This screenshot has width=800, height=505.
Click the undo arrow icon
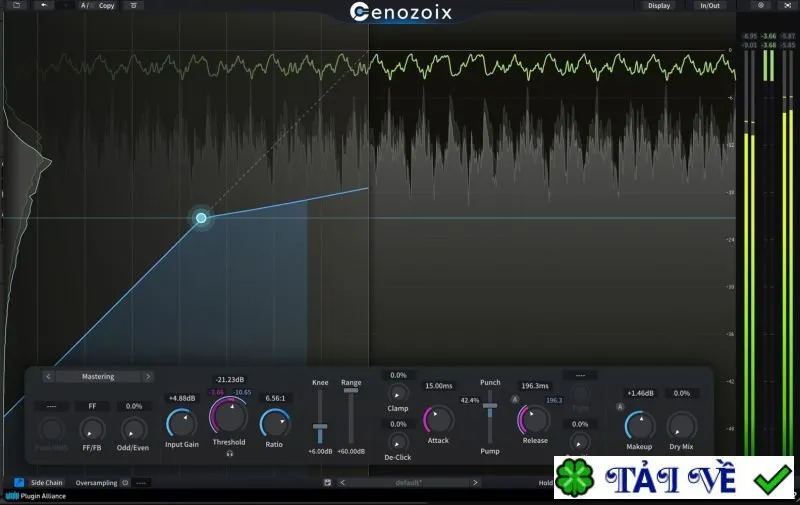click(44, 5)
